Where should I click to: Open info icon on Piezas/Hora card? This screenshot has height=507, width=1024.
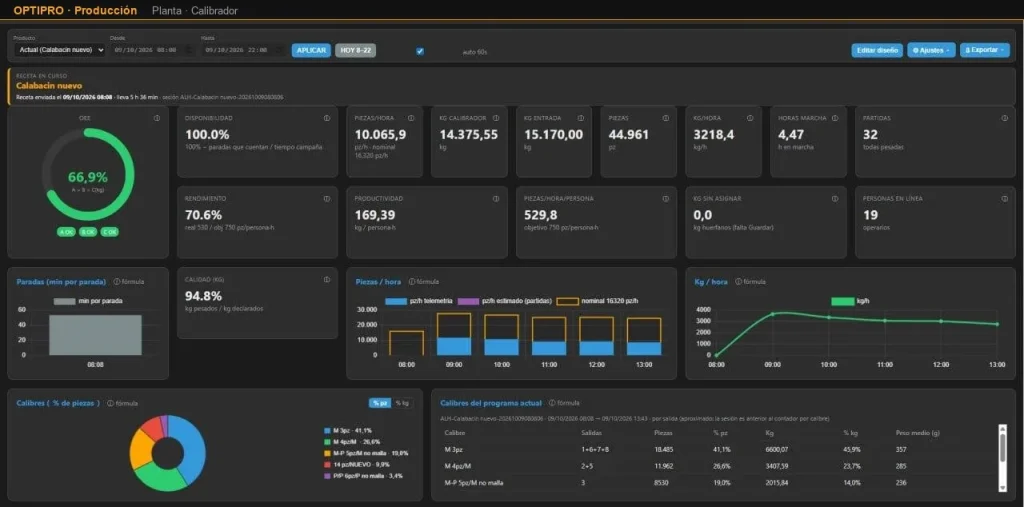click(411, 118)
